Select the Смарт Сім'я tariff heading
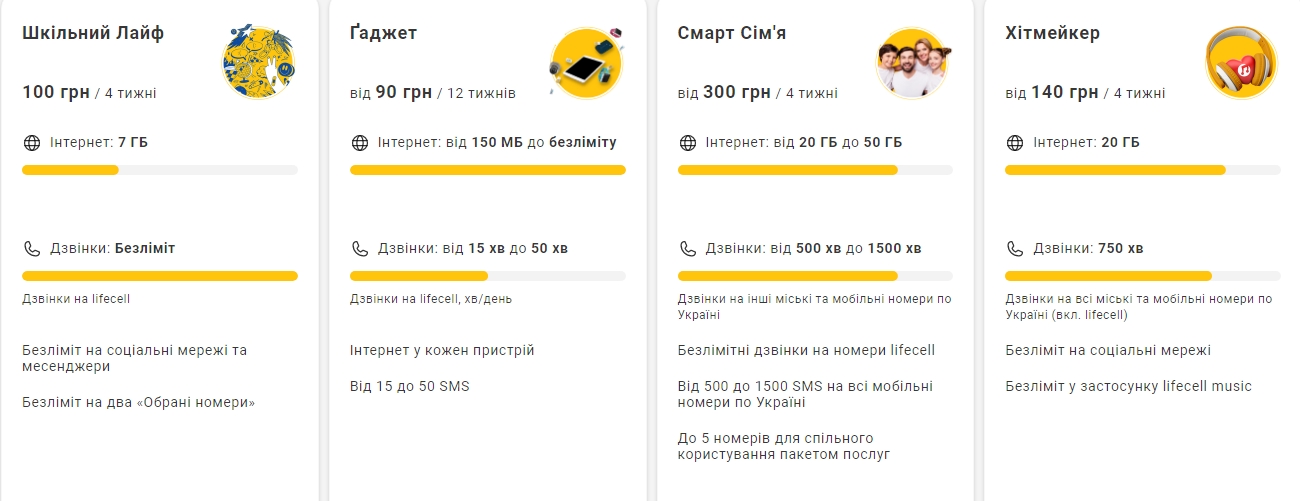Image resolution: width=1300 pixels, height=501 pixels. [x=732, y=33]
